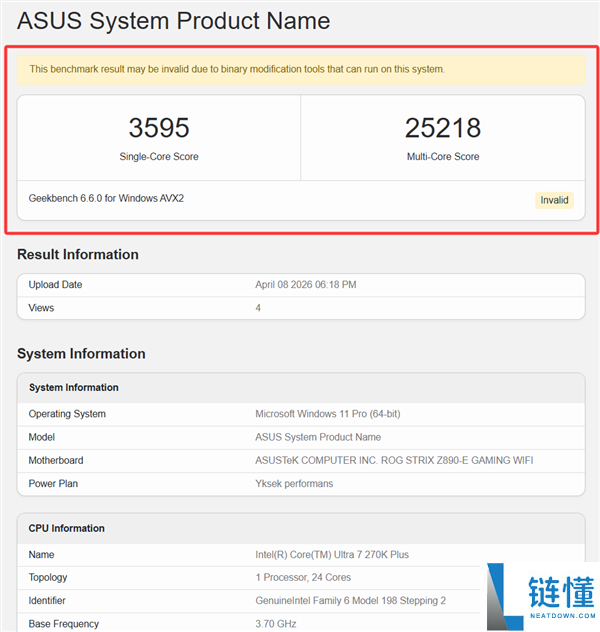Click the 'Multi-Core Score' label
The image size is (600, 632).
pyautogui.click(x=443, y=156)
